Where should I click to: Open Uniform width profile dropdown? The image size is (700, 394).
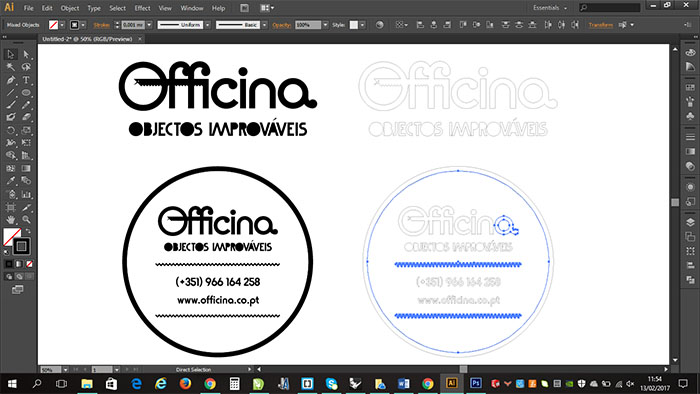pos(207,25)
